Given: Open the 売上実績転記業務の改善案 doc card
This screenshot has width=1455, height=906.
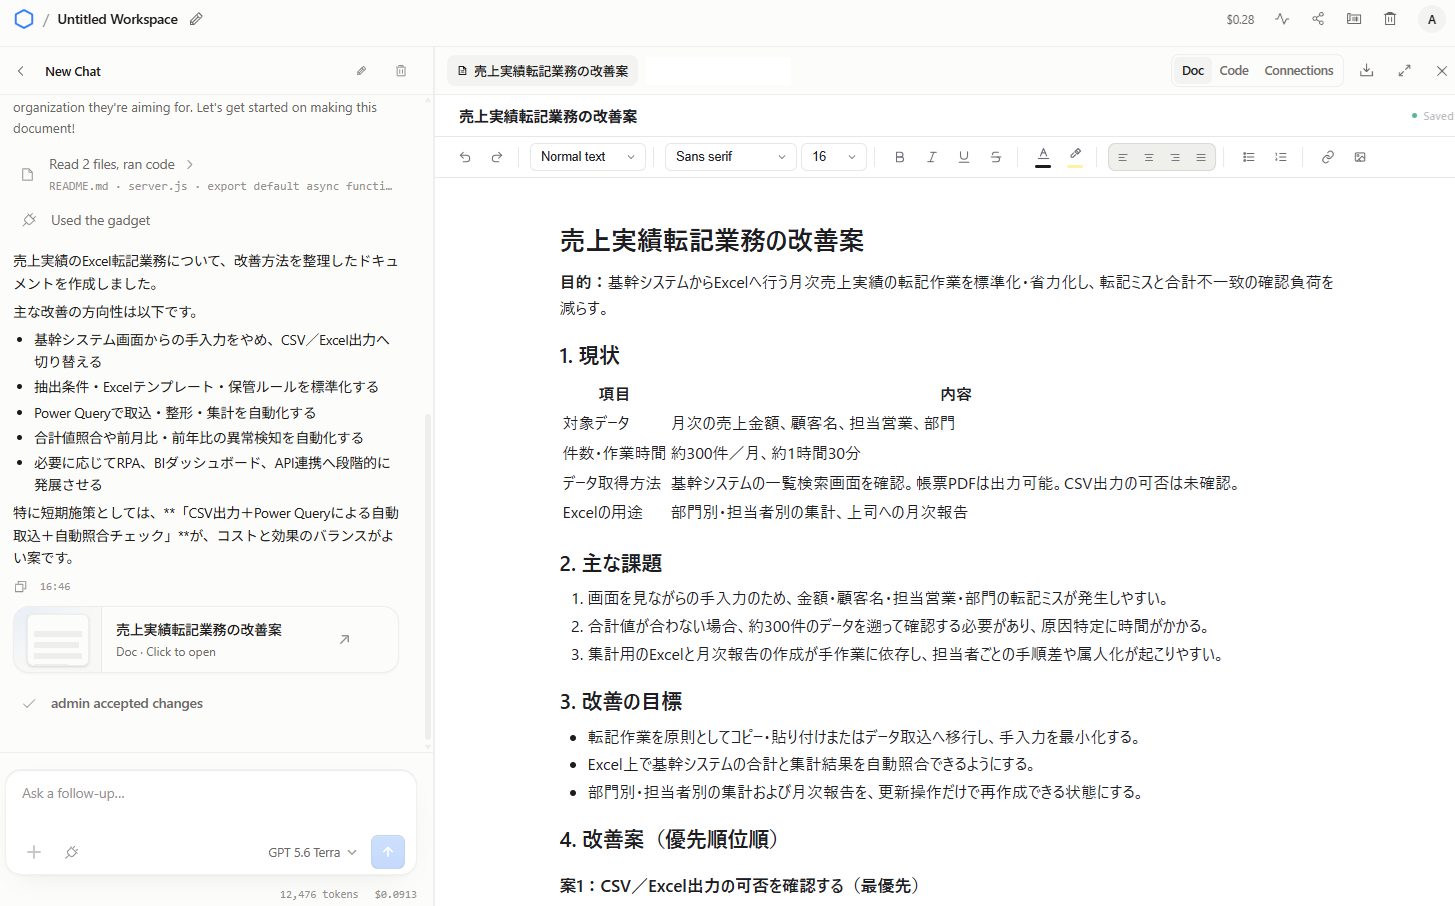Looking at the screenshot, I should click(206, 640).
